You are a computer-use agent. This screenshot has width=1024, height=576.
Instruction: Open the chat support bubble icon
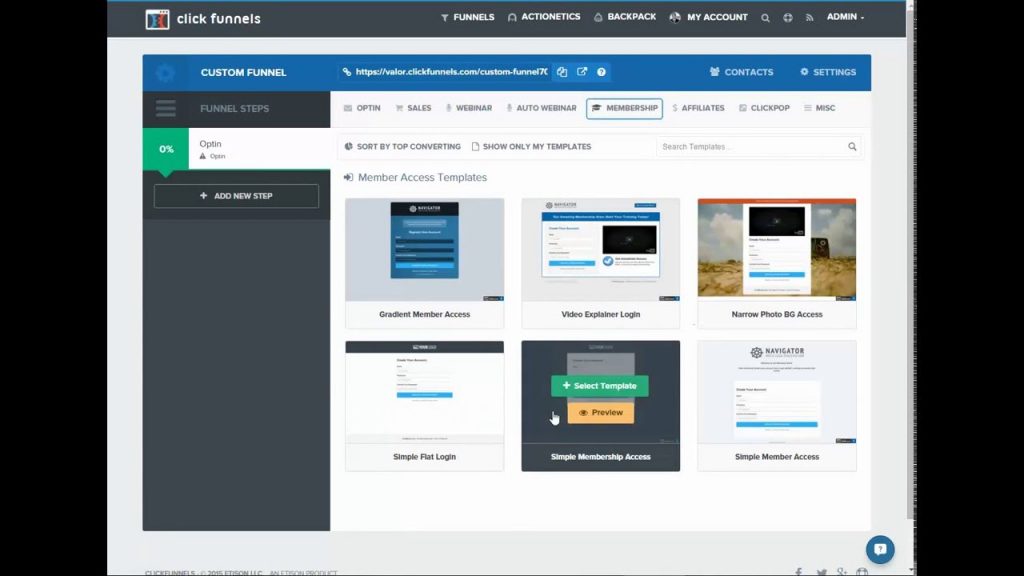(880, 549)
